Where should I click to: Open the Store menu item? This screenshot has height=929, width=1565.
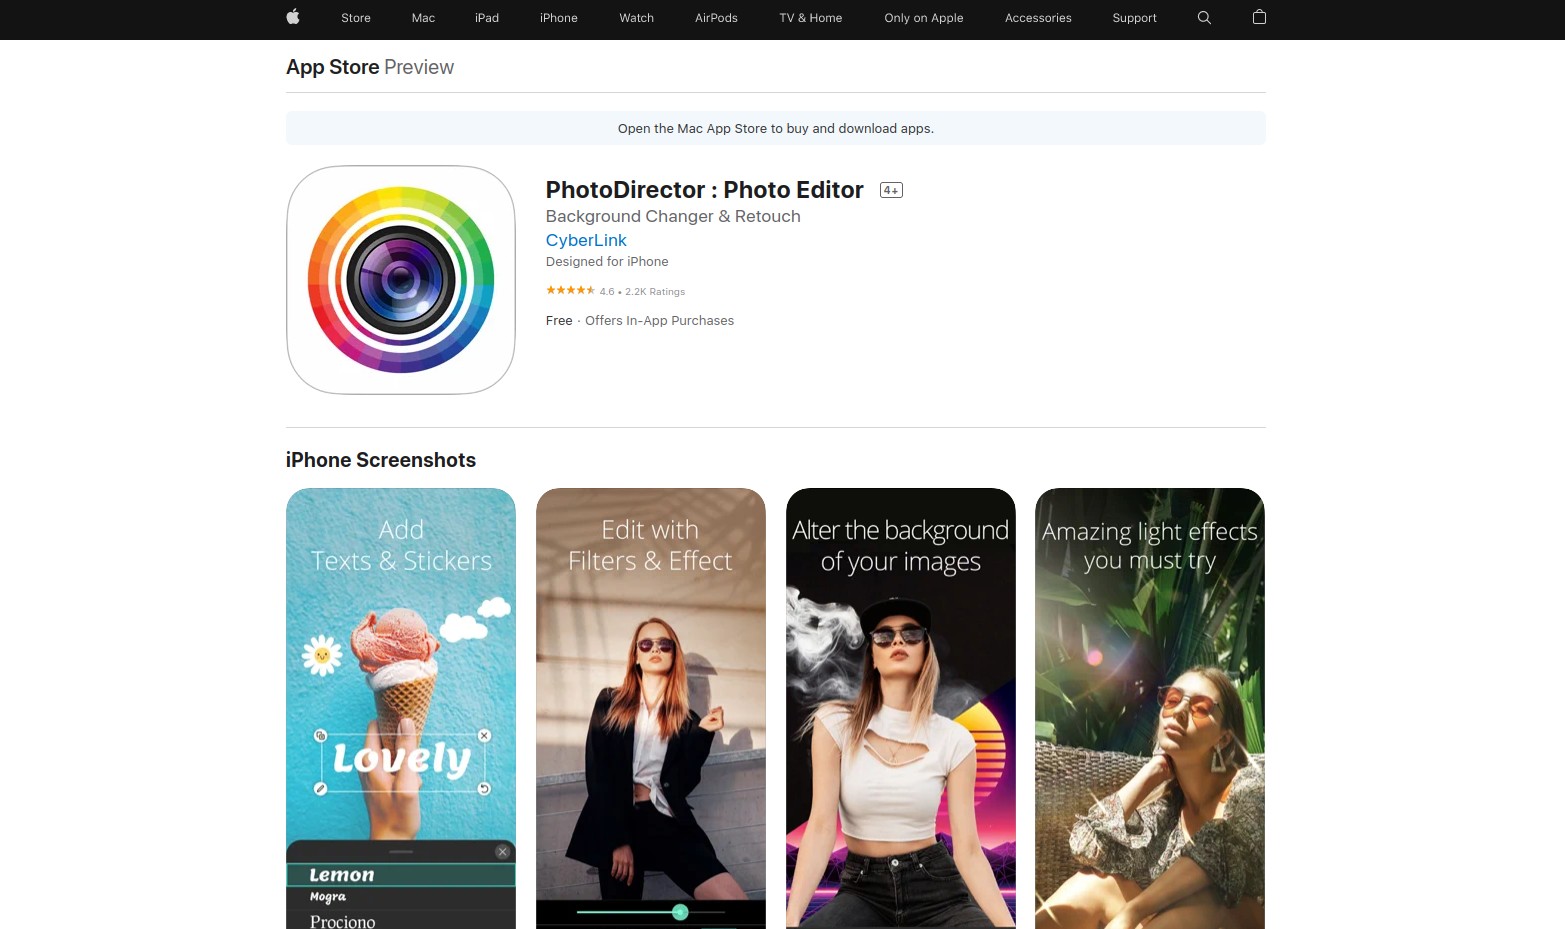[356, 18]
